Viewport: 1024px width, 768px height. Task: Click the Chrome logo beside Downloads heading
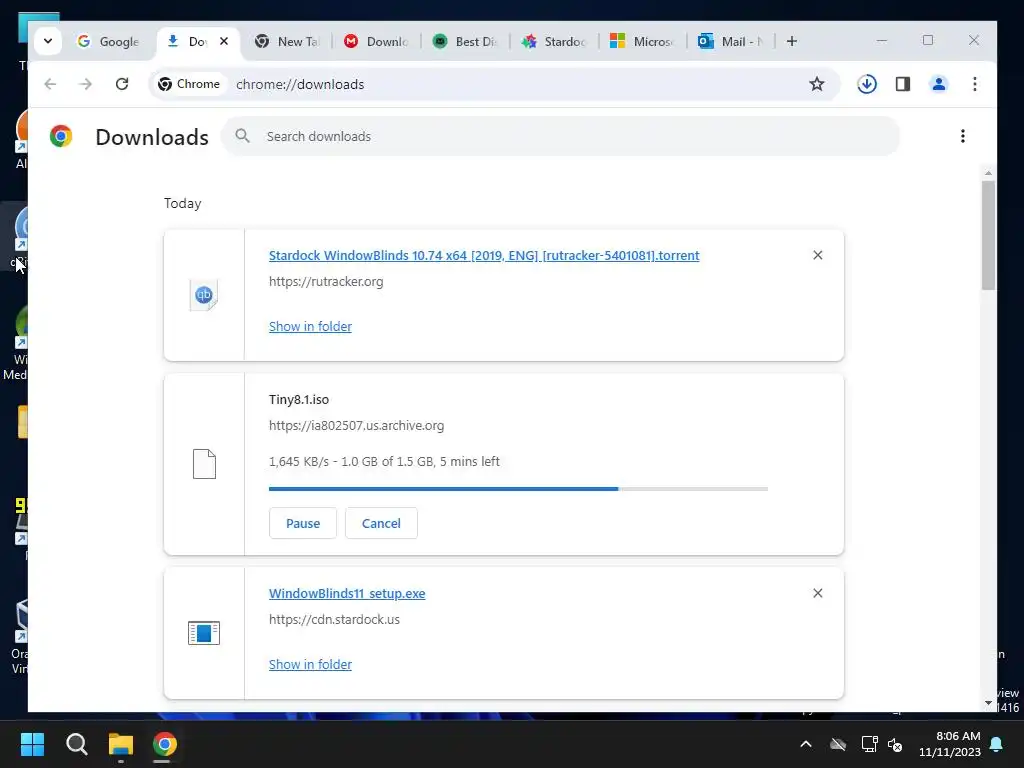coord(61,136)
